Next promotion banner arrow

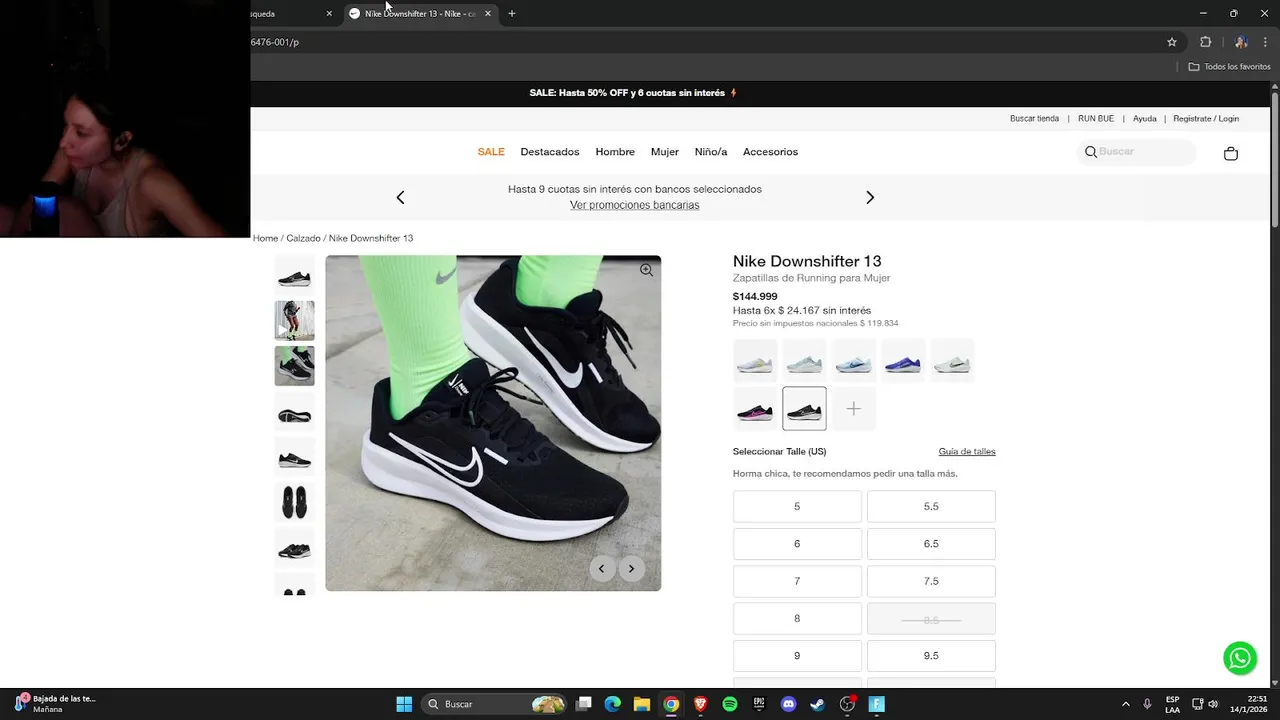[x=870, y=197]
